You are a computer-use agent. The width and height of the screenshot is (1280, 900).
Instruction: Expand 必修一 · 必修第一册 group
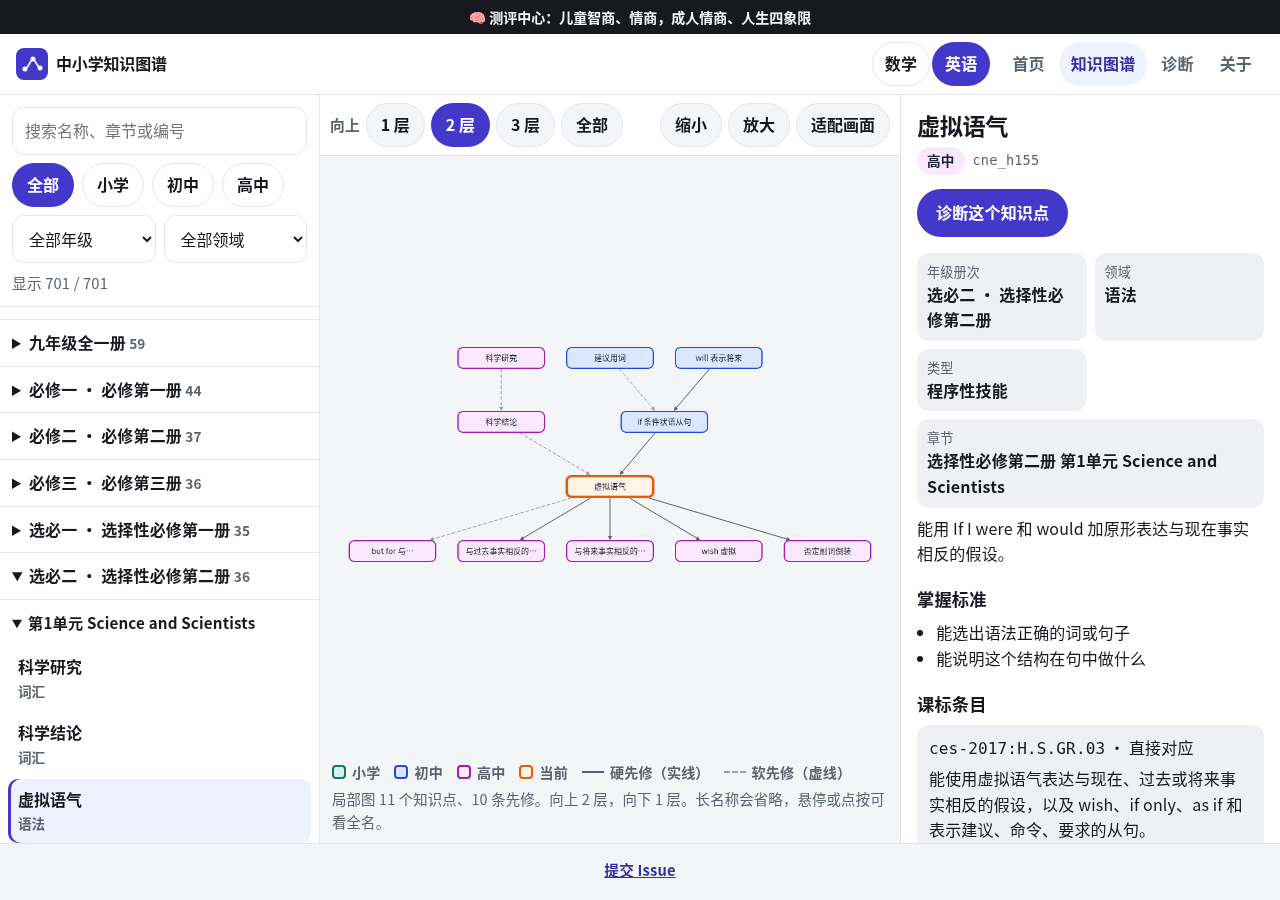pos(159,390)
